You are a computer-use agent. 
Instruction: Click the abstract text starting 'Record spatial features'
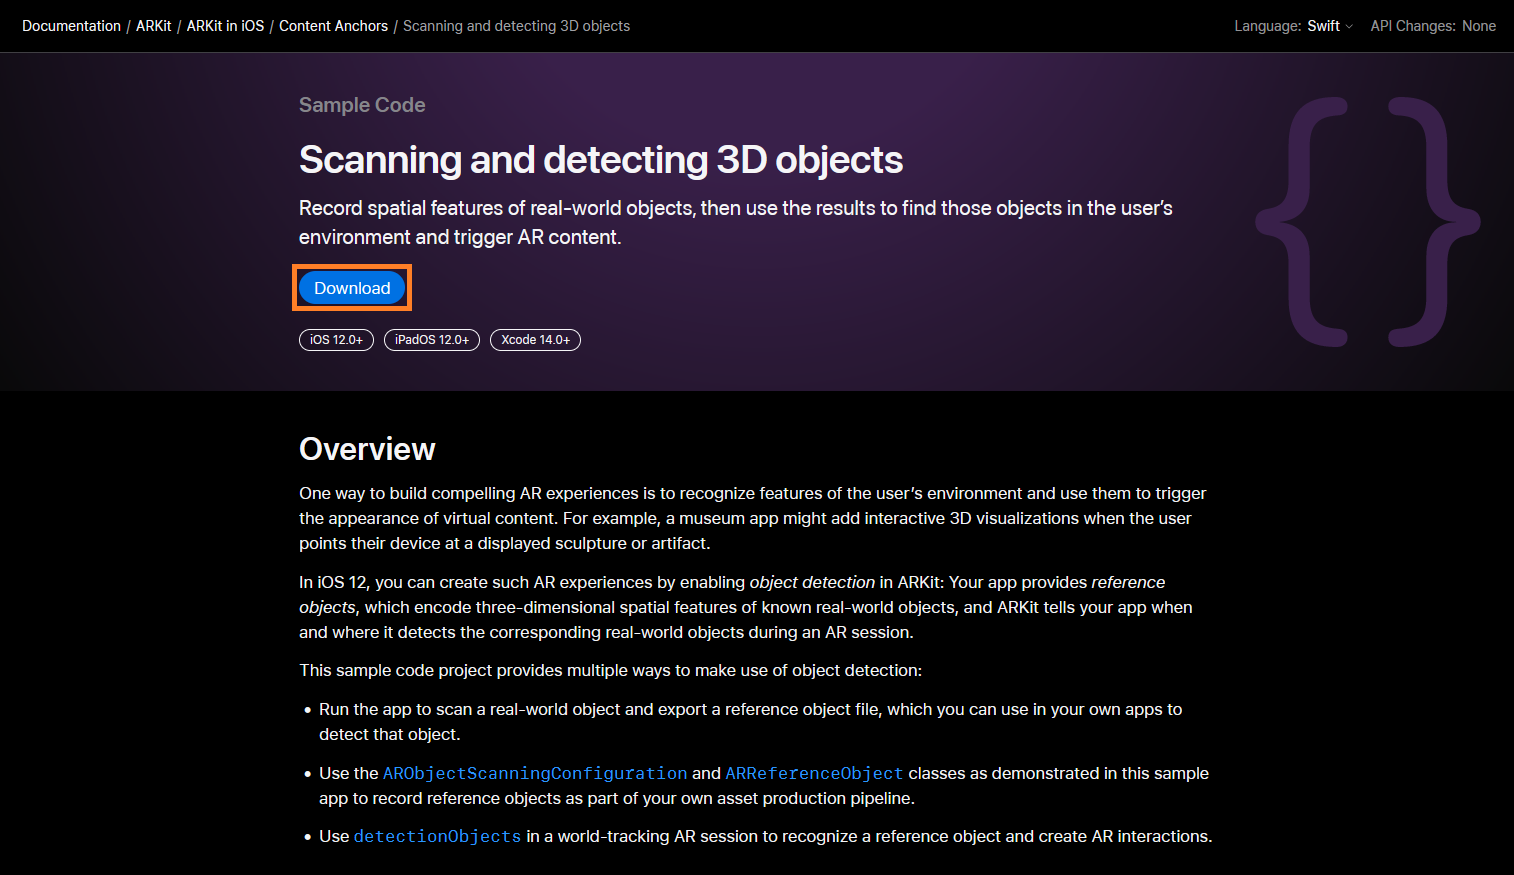coord(735,222)
